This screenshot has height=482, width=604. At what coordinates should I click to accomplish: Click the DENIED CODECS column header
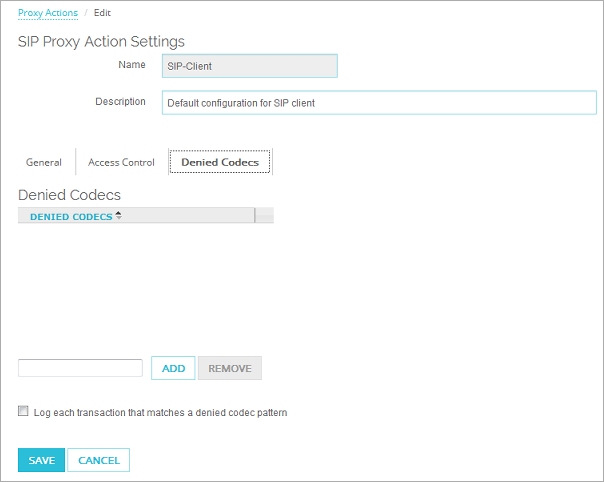coord(70,216)
